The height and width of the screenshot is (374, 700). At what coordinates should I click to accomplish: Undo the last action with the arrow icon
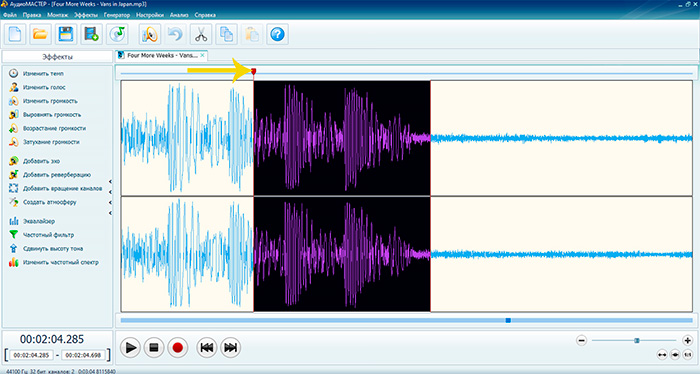click(x=175, y=34)
